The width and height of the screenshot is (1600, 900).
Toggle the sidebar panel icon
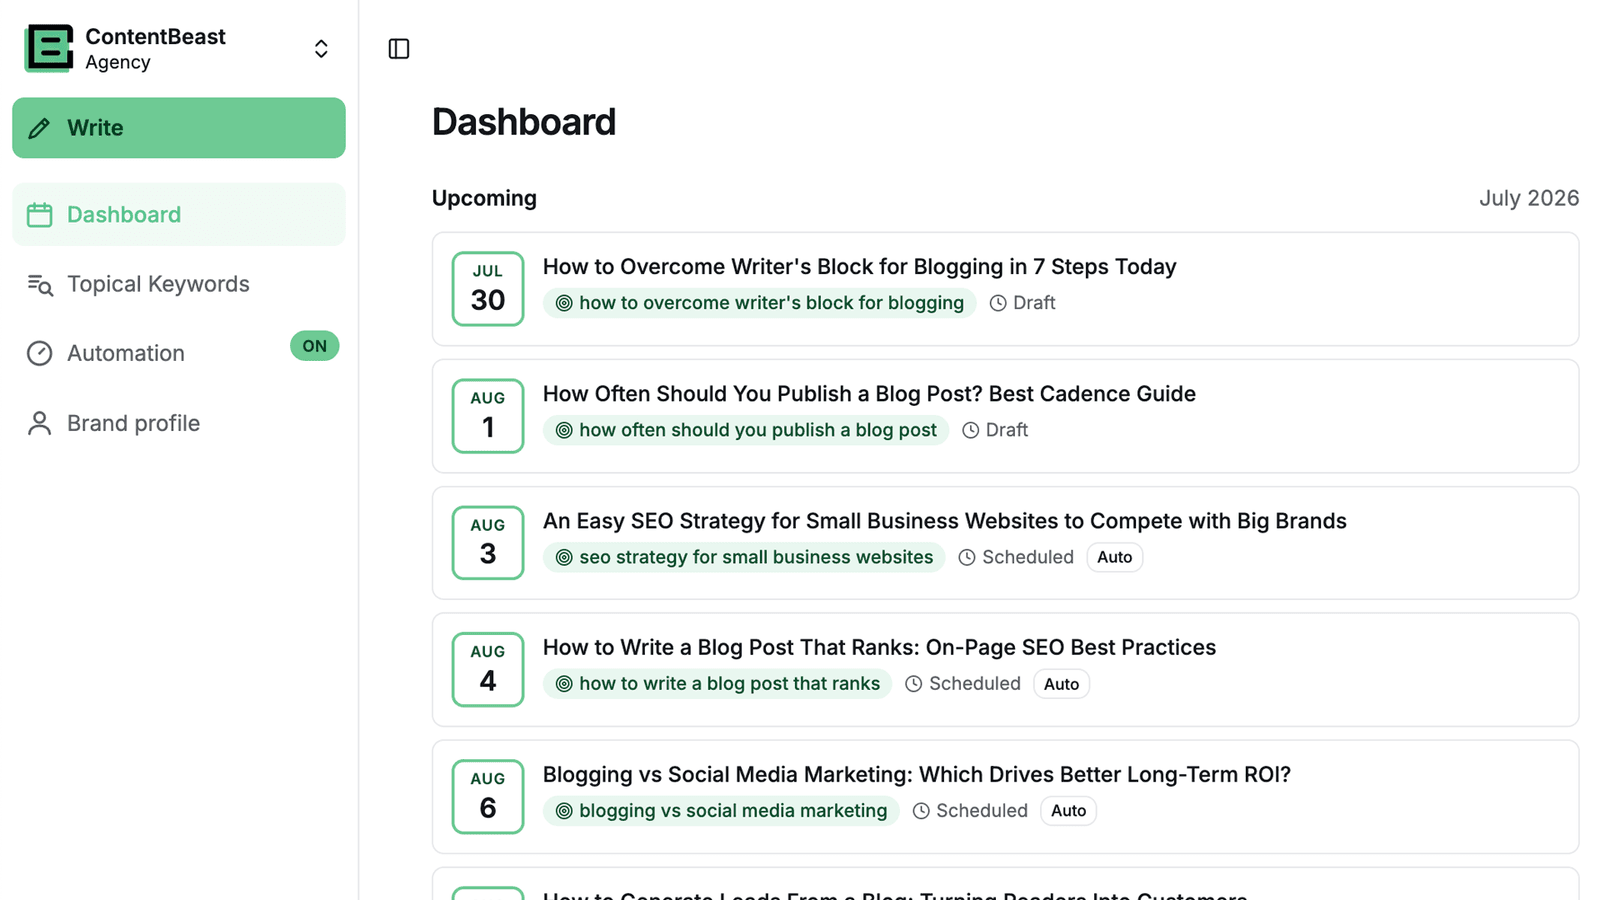[x=399, y=49]
